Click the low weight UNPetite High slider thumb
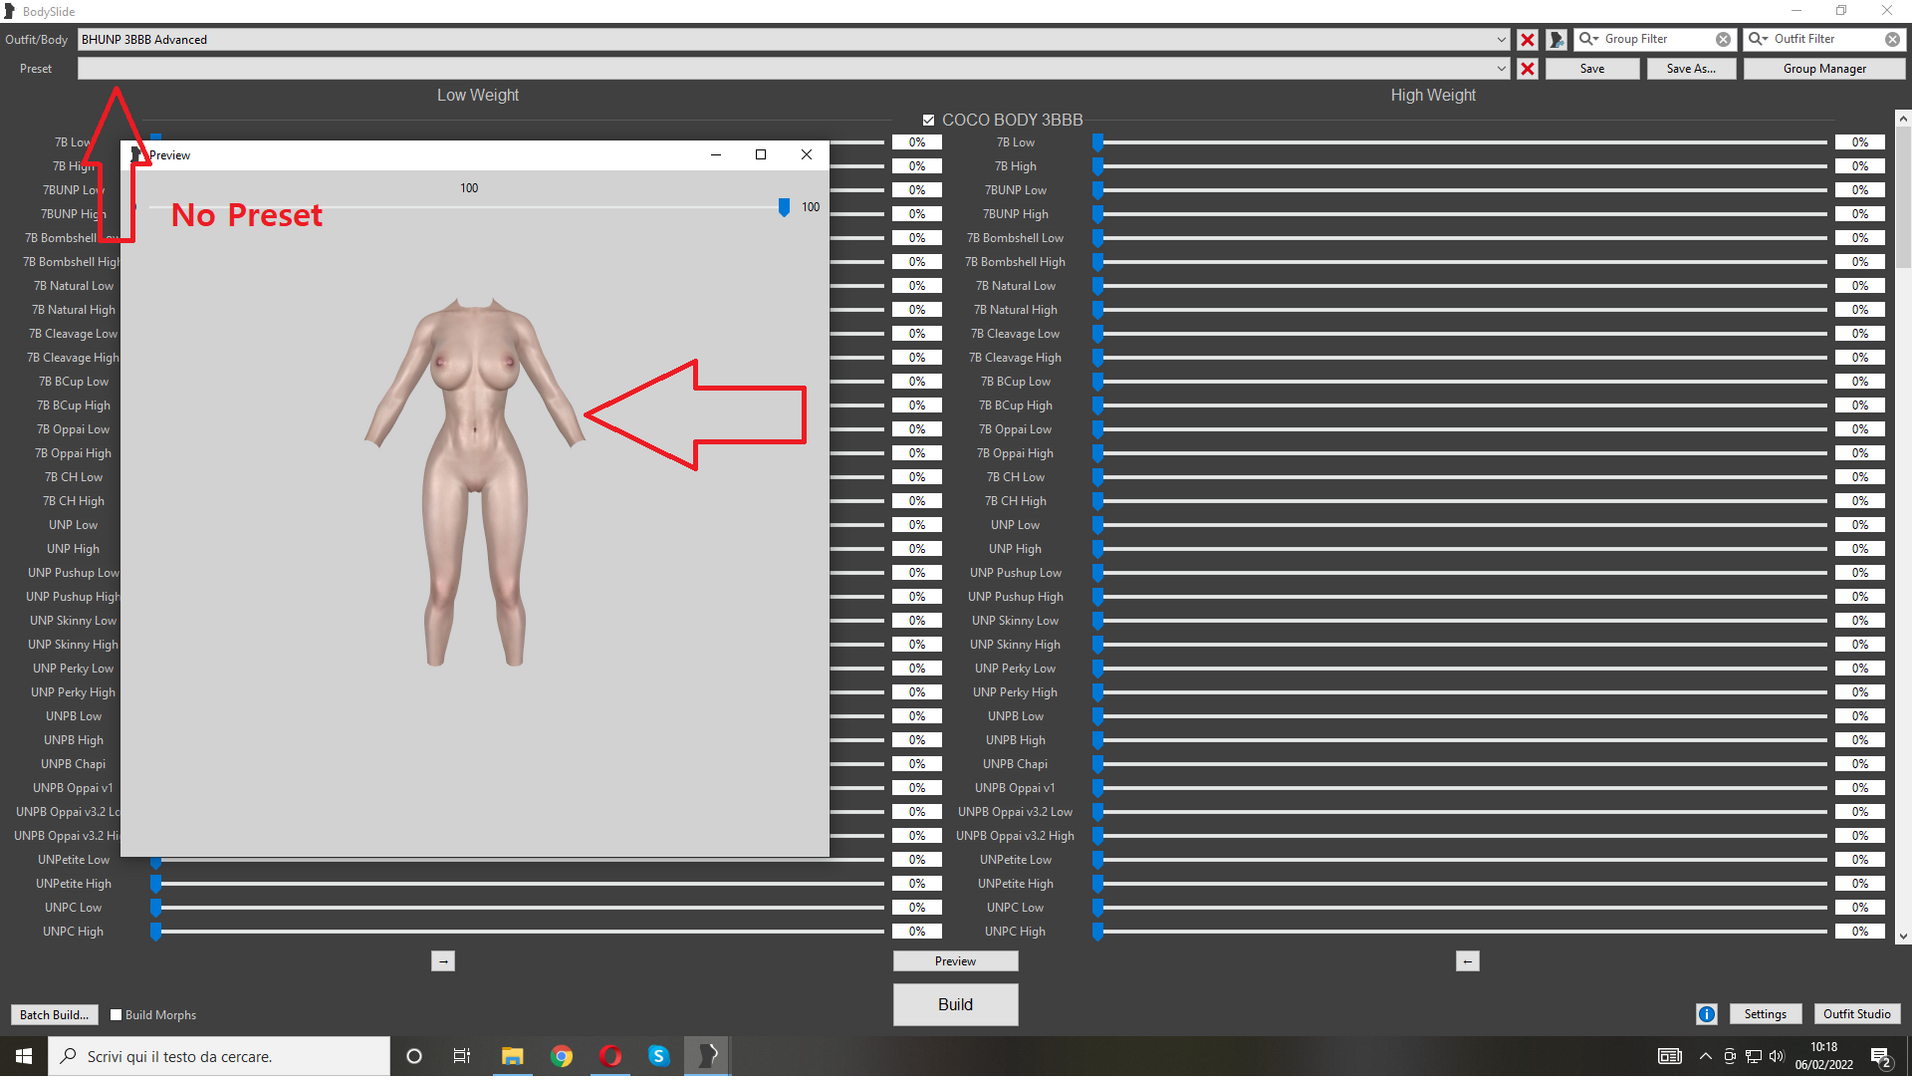Screen dimensions: 1912x1080 (156, 884)
